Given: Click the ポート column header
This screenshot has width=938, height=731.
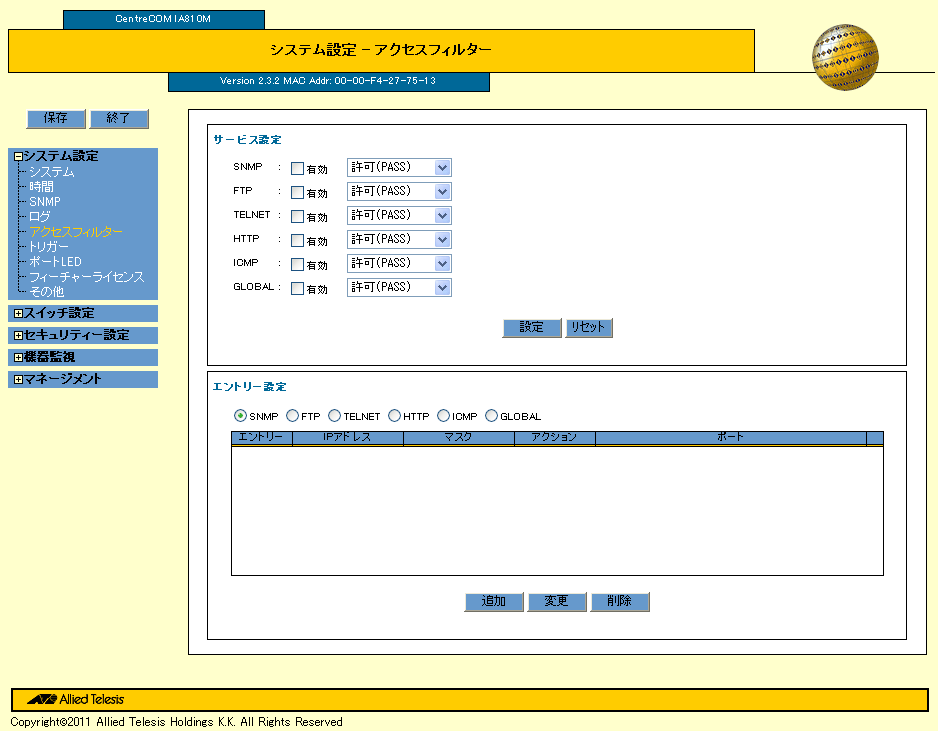Looking at the screenshot, I should [x=730, y=438].
